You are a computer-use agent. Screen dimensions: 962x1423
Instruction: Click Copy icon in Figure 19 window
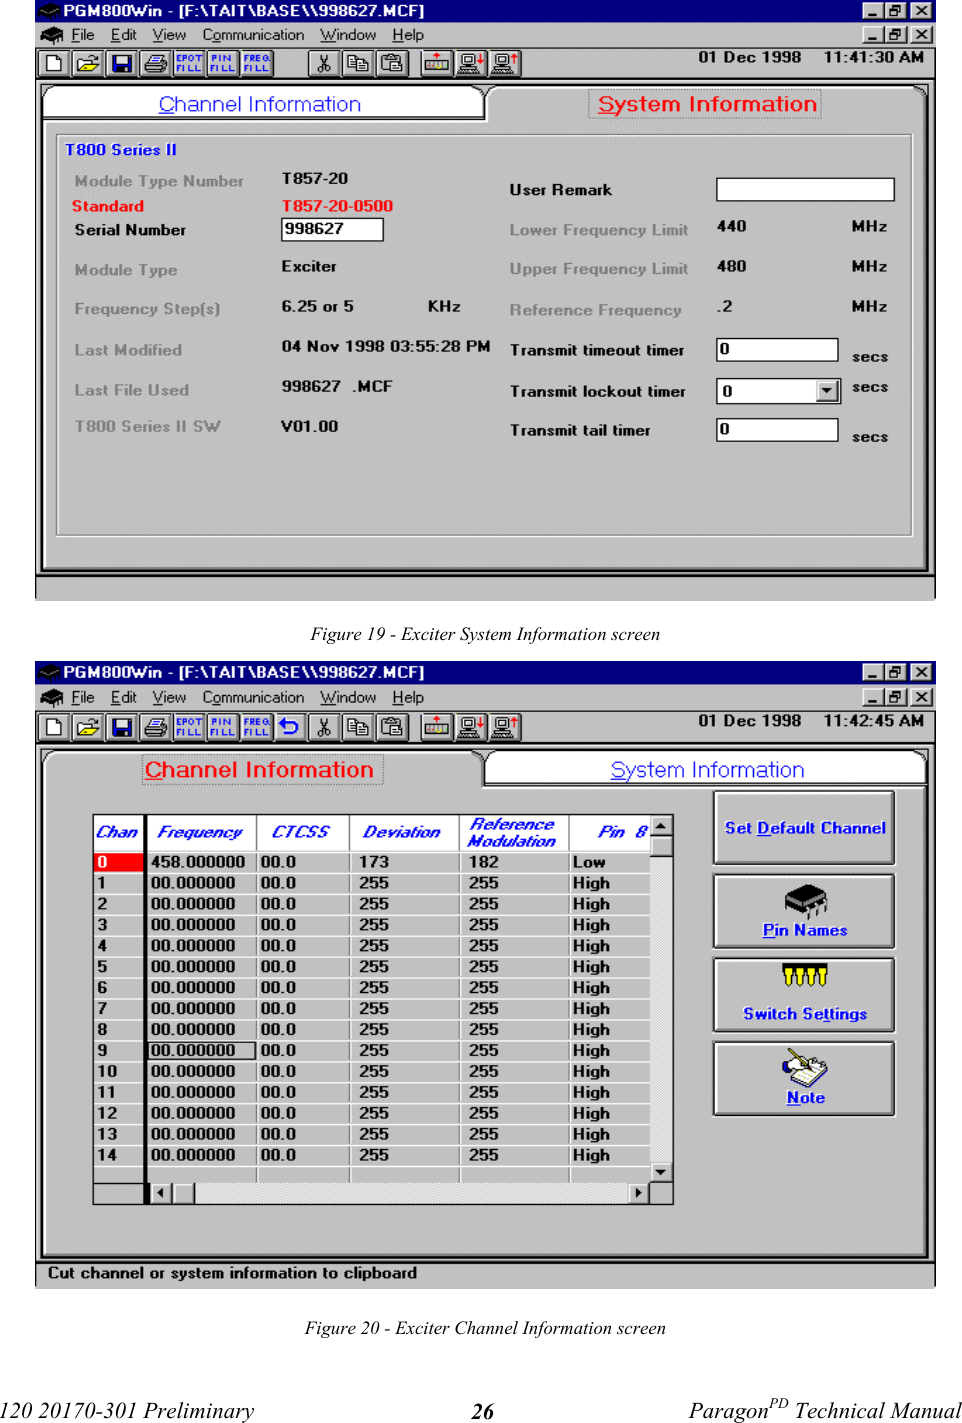(x=357, y=64)
